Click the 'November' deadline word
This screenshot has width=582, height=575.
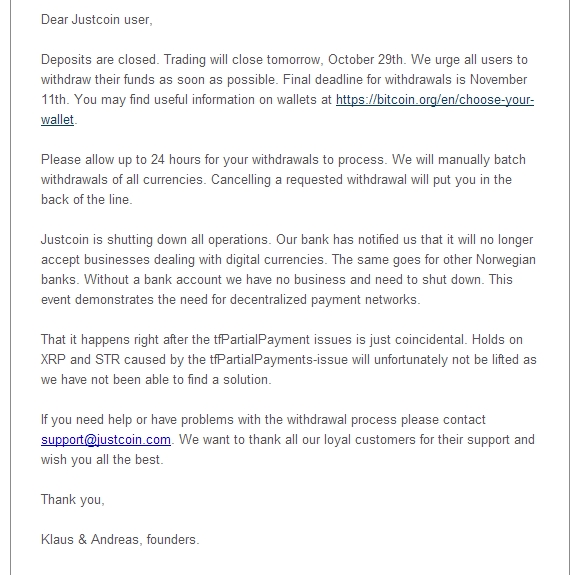coord(498,80)
